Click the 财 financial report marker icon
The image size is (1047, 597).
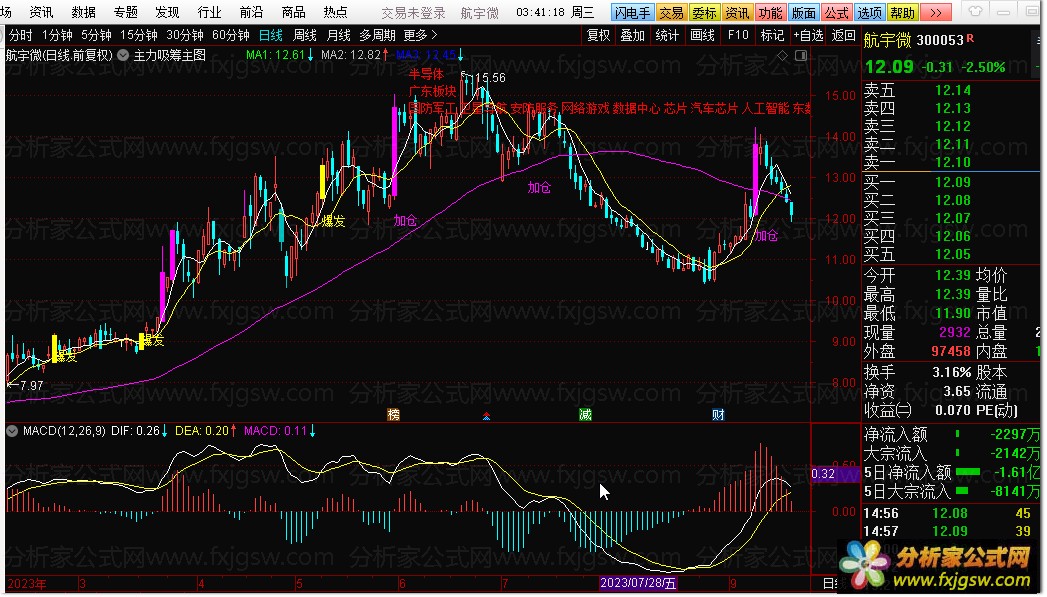(718, 415)
